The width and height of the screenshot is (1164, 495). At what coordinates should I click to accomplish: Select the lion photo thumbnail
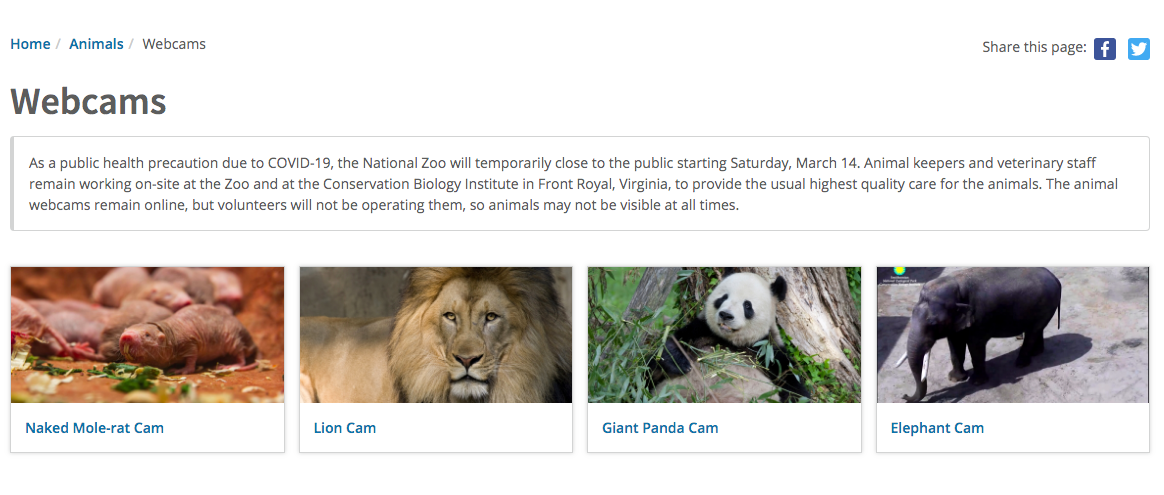pyautogui.click(x=436, y=335)
